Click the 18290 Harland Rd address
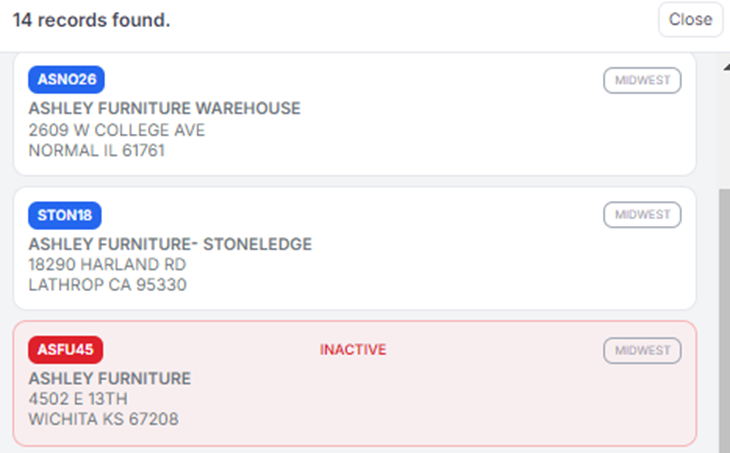 pyautogui.click(x=108, y=265)
